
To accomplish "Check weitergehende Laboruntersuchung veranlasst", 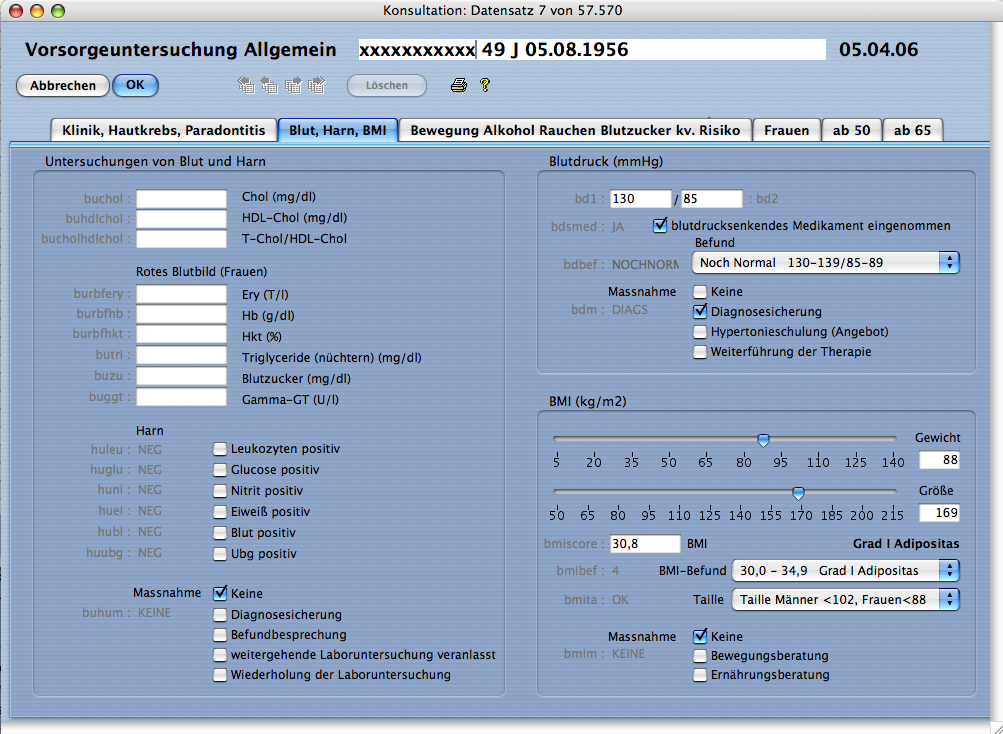I will pos(219,655).
